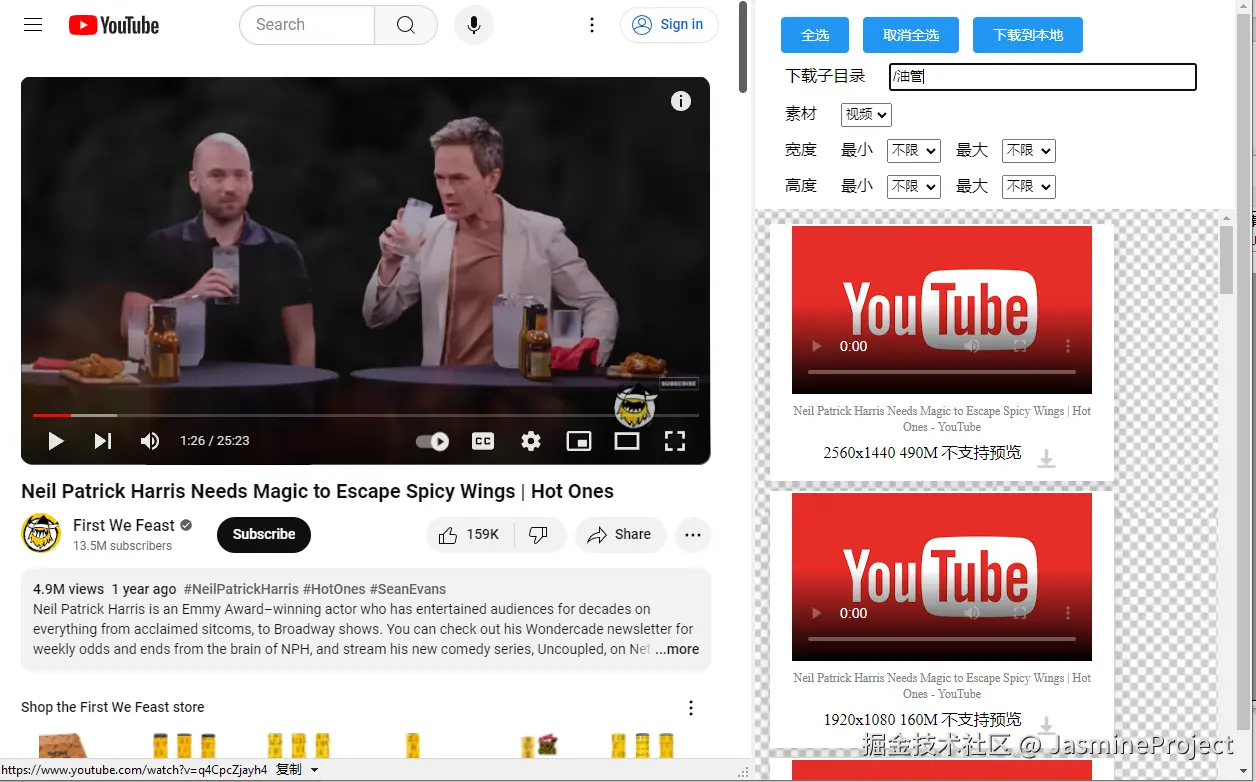This screenshot has height=782, width=1256.
Task: Click 下载到本地 download button
Action: click(x=1028, y=35)
